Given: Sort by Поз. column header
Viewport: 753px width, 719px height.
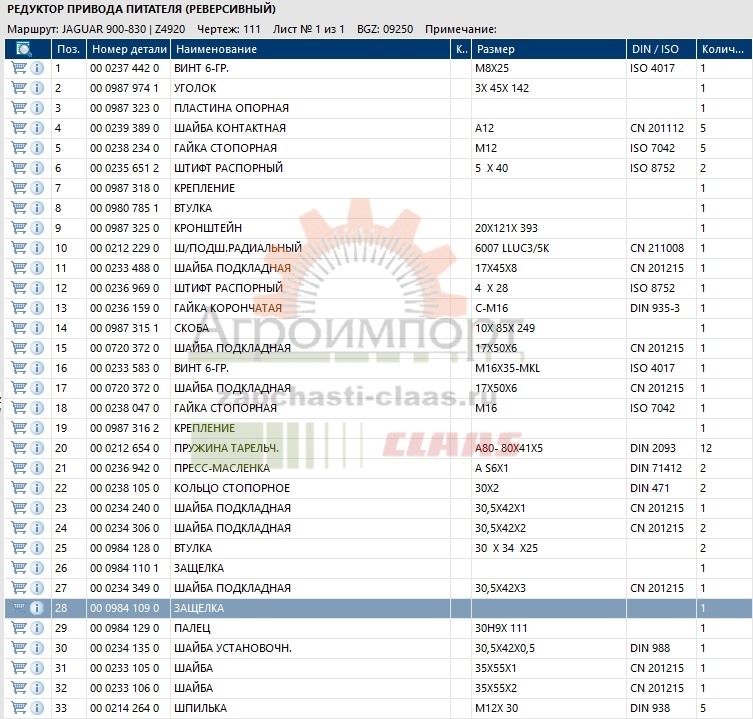Looking at the screenshot, I should [69, 49].
